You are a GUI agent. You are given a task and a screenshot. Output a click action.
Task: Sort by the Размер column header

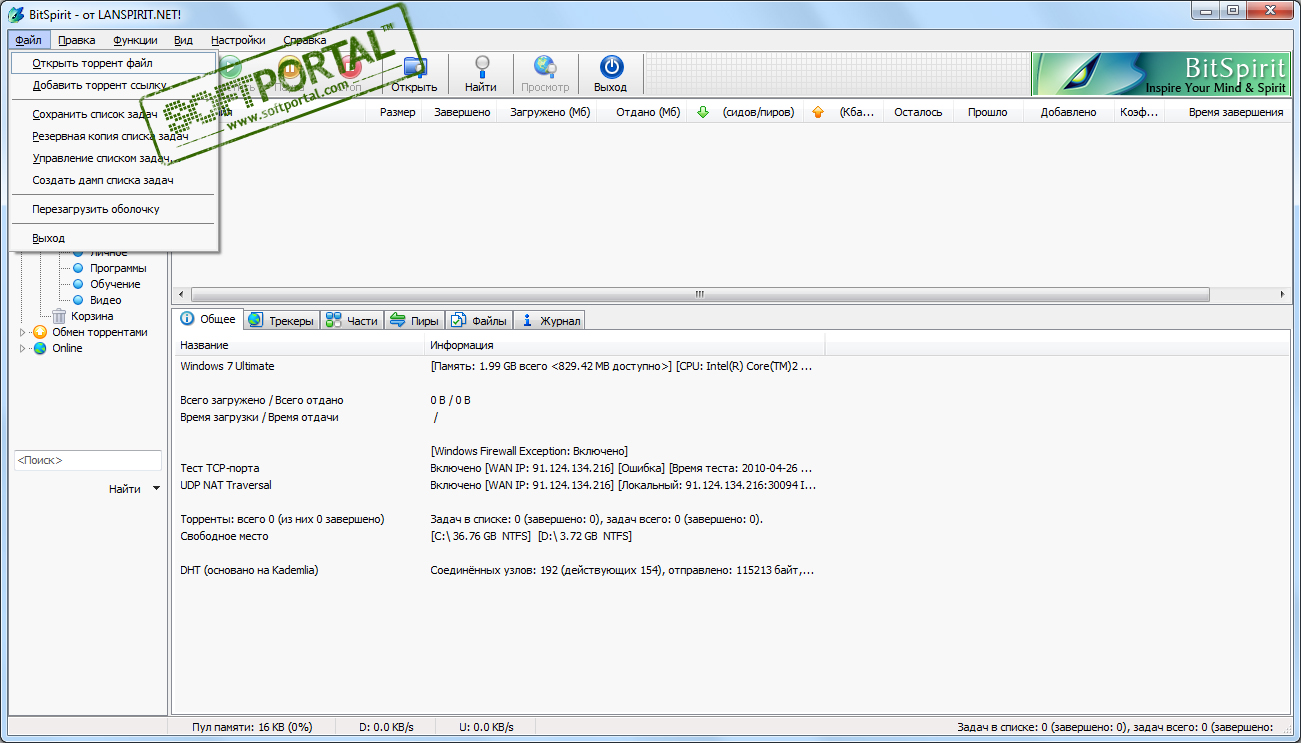(x=398, y=112)
